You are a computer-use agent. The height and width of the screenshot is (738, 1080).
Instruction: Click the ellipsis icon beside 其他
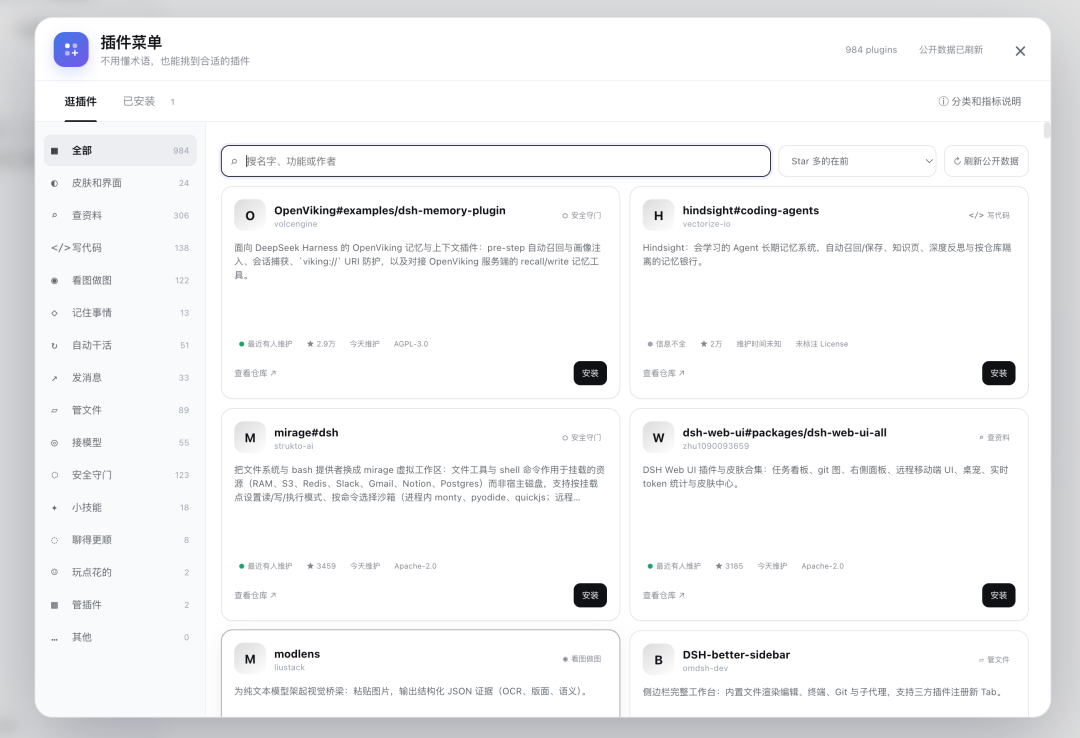point(54,639)
